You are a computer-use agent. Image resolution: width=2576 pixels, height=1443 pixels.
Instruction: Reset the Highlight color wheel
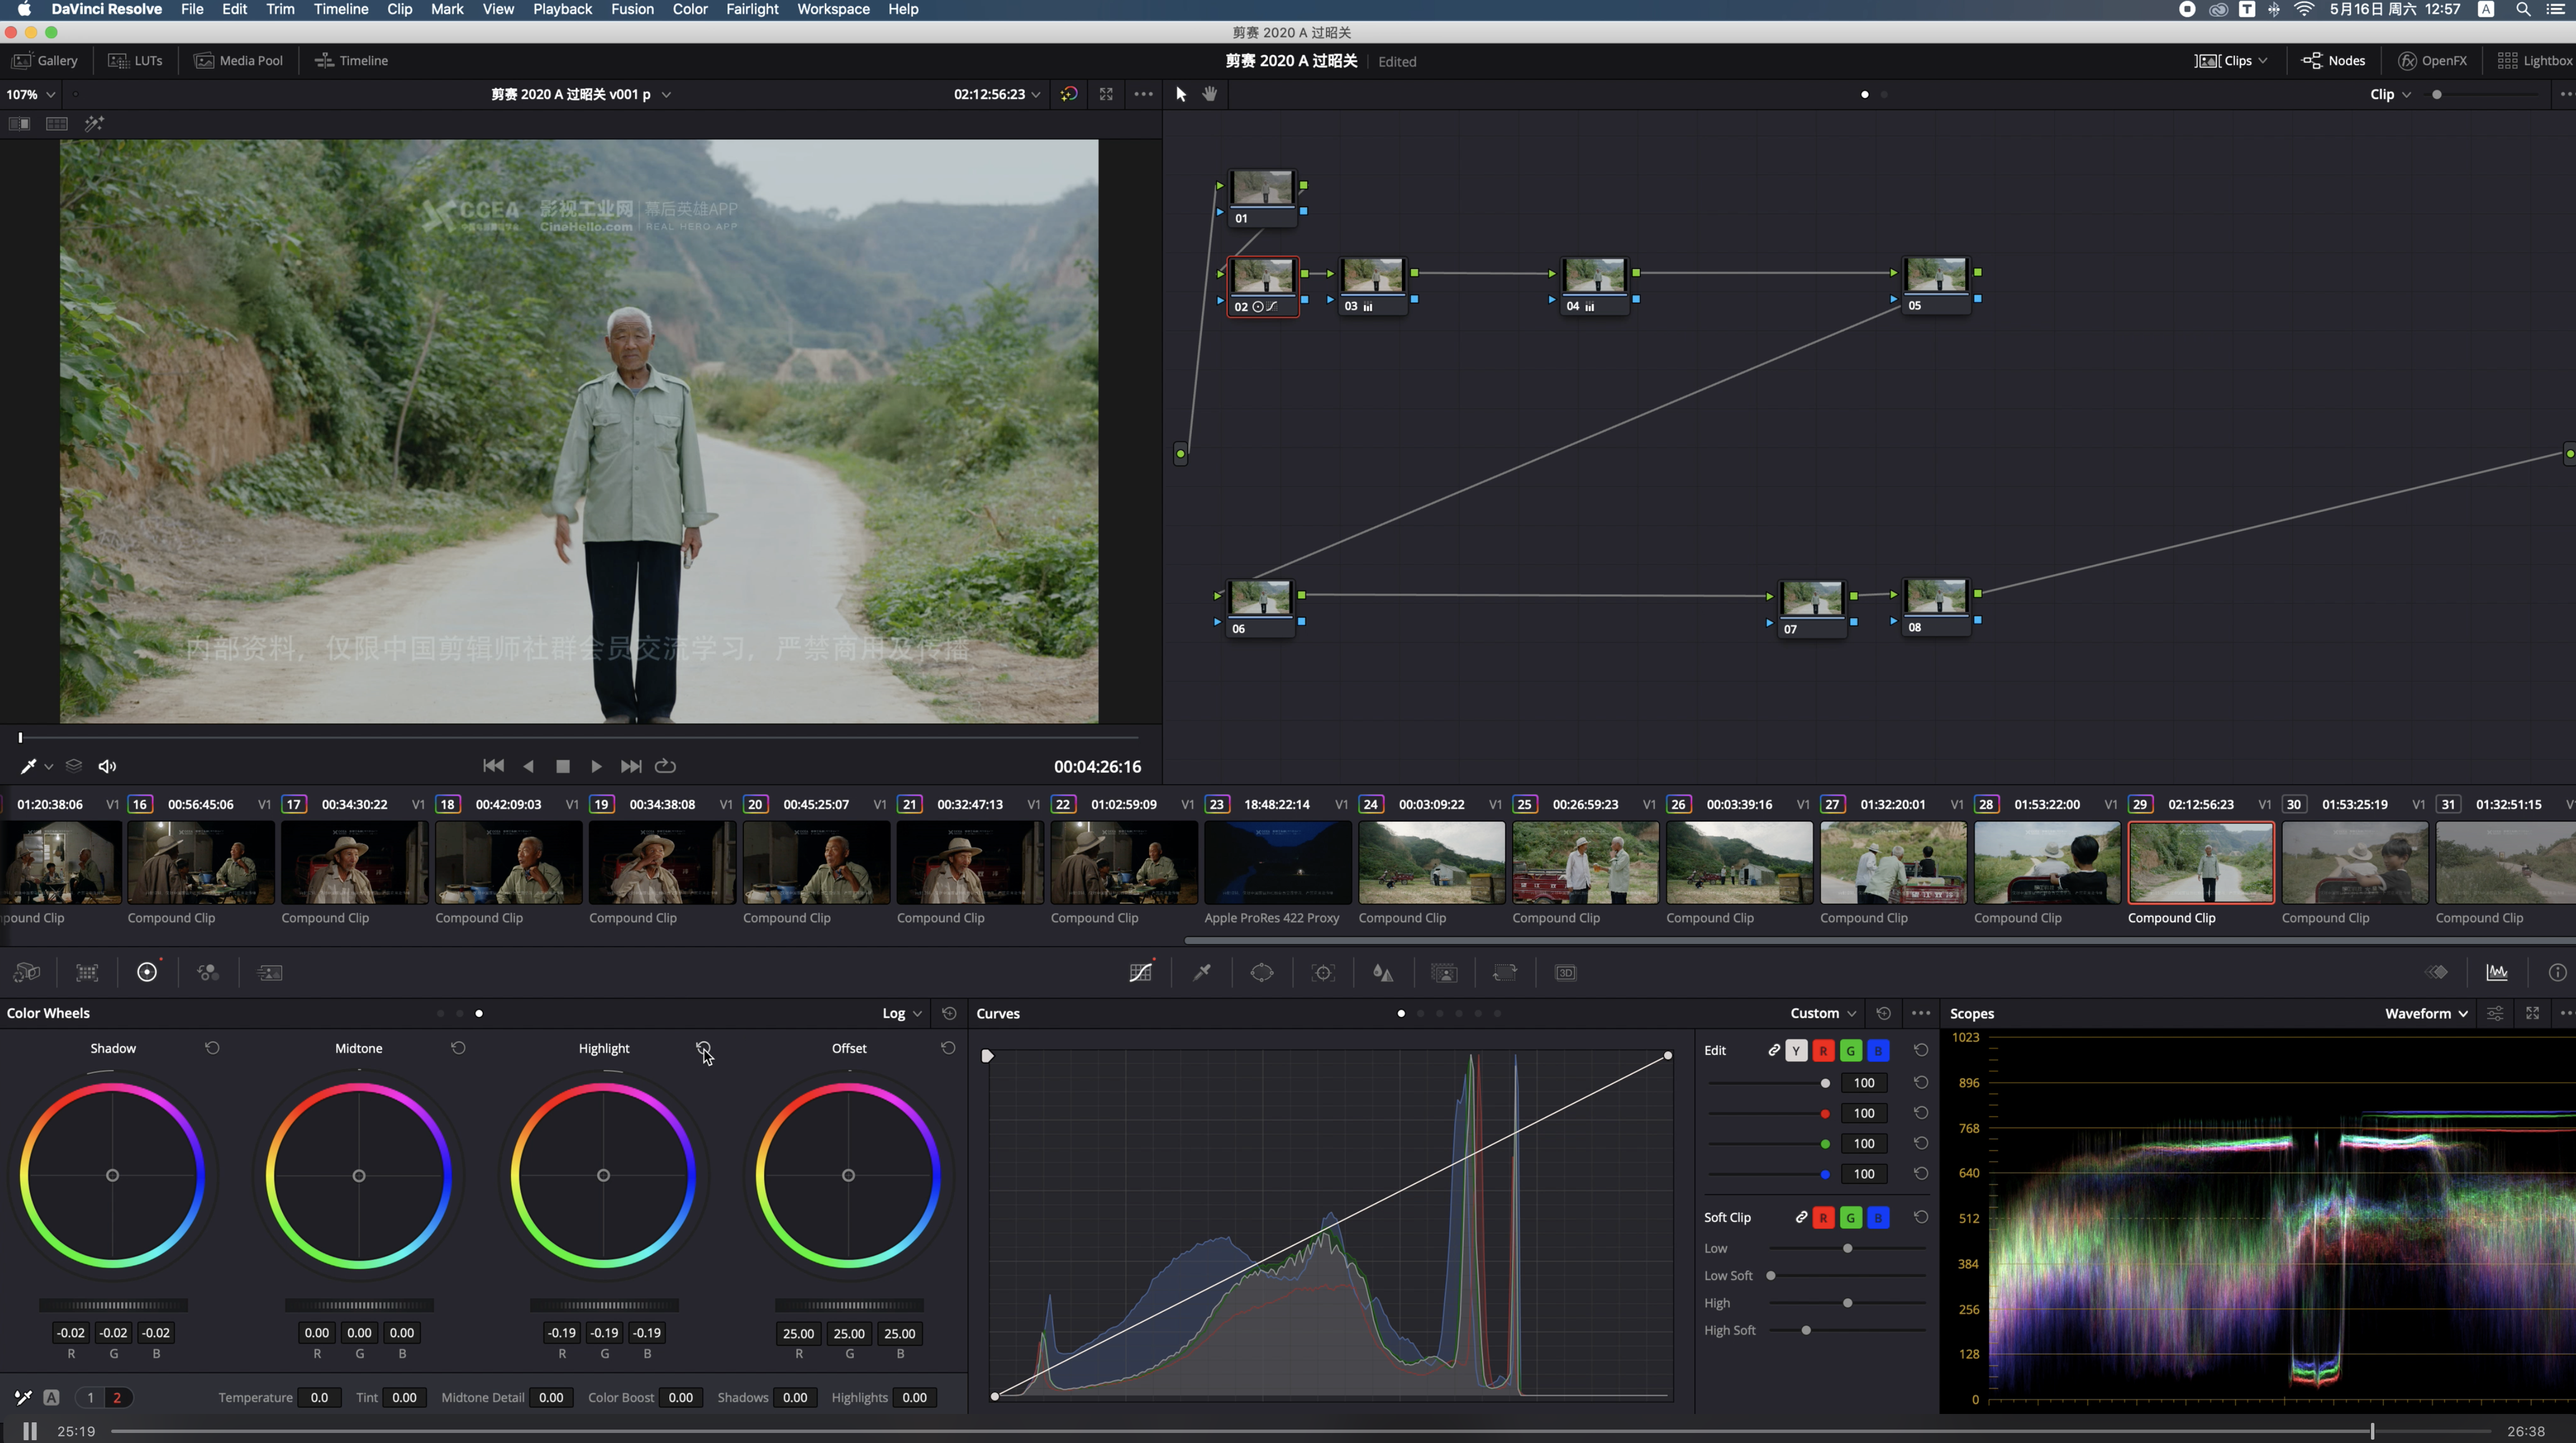(703, 1048)
